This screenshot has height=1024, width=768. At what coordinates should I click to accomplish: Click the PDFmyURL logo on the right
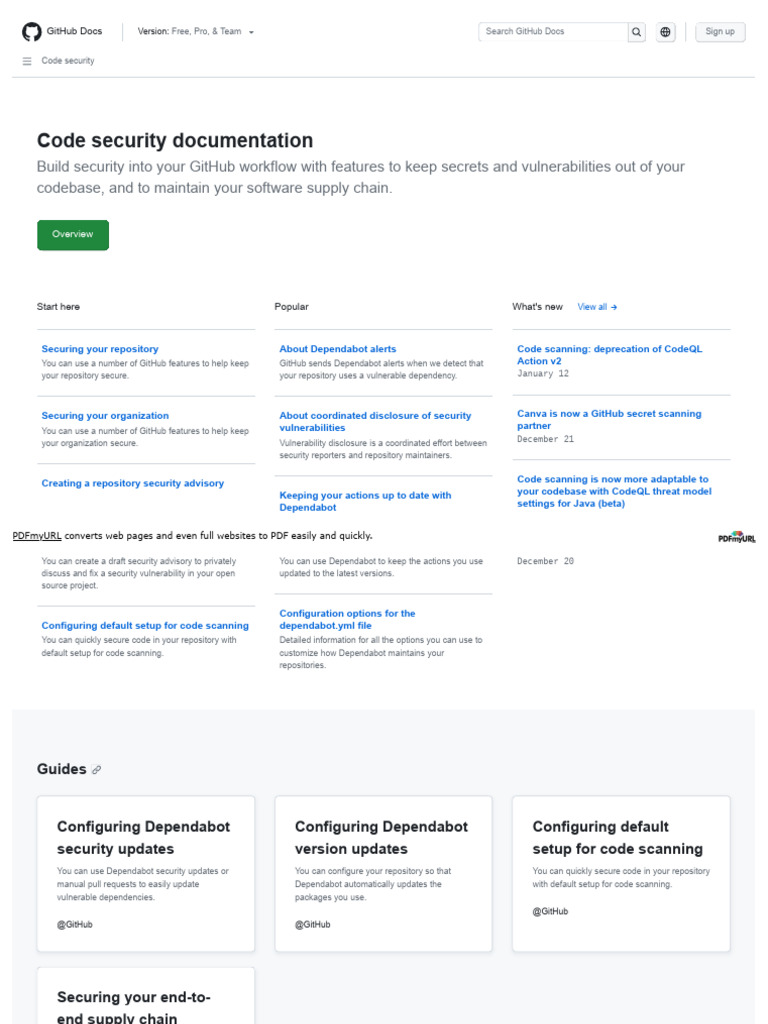point(736,537)
